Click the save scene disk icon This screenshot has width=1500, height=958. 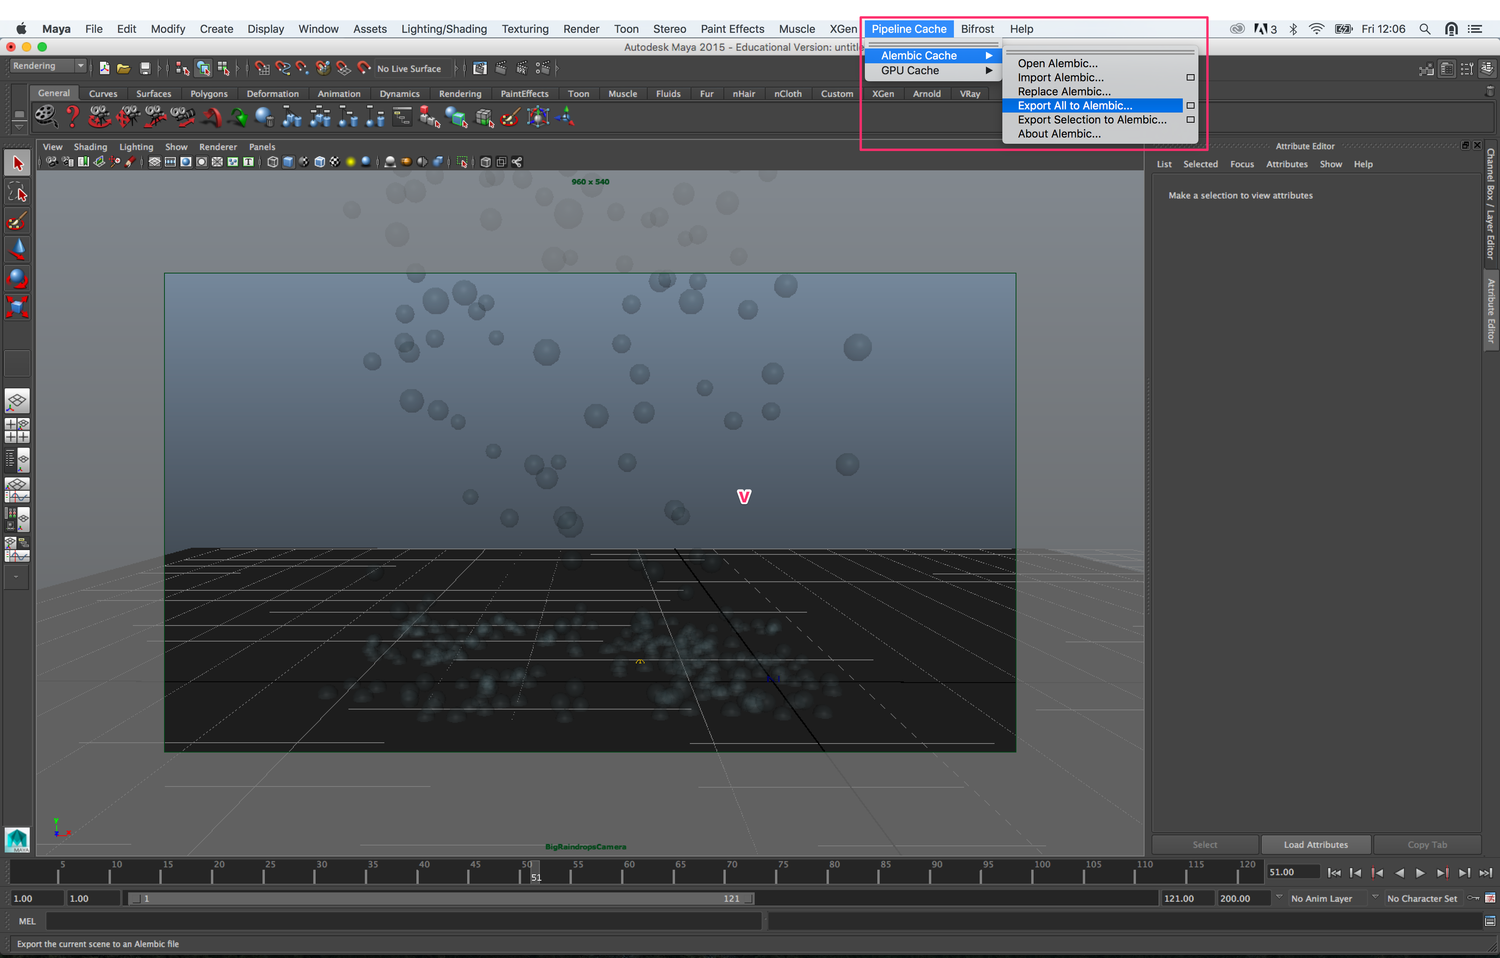pos(145,68)
